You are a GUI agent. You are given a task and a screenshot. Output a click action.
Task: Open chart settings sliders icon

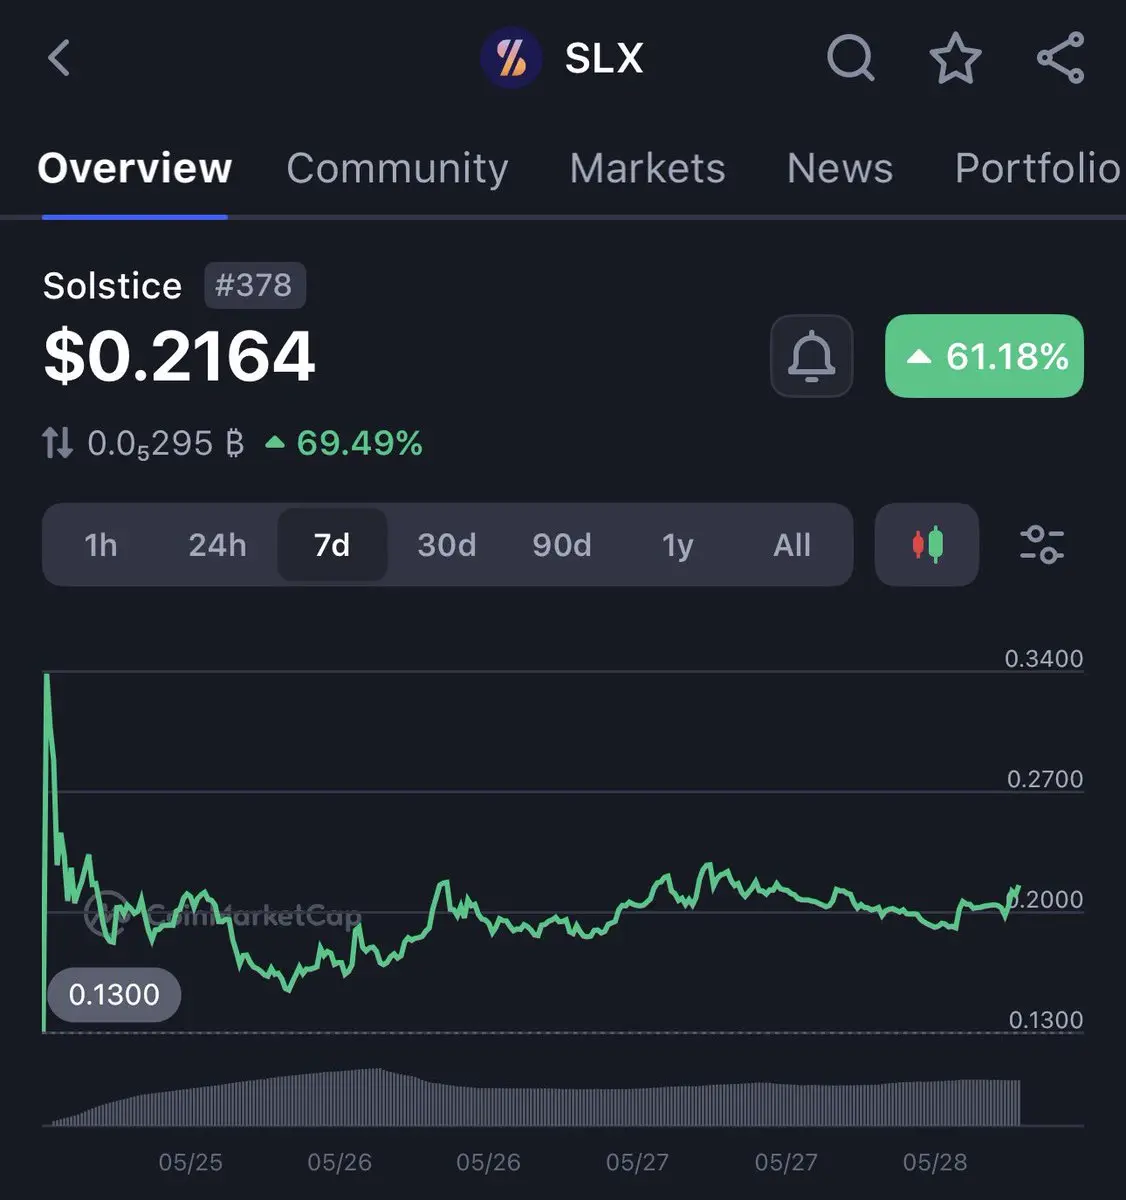coord(1042,545)
